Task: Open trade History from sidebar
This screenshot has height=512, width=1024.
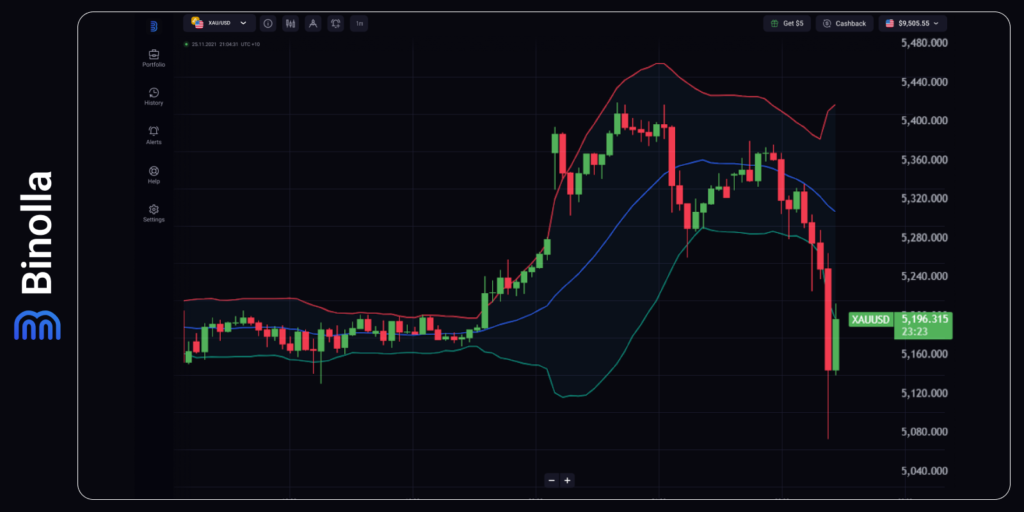Action: point(154,96)
